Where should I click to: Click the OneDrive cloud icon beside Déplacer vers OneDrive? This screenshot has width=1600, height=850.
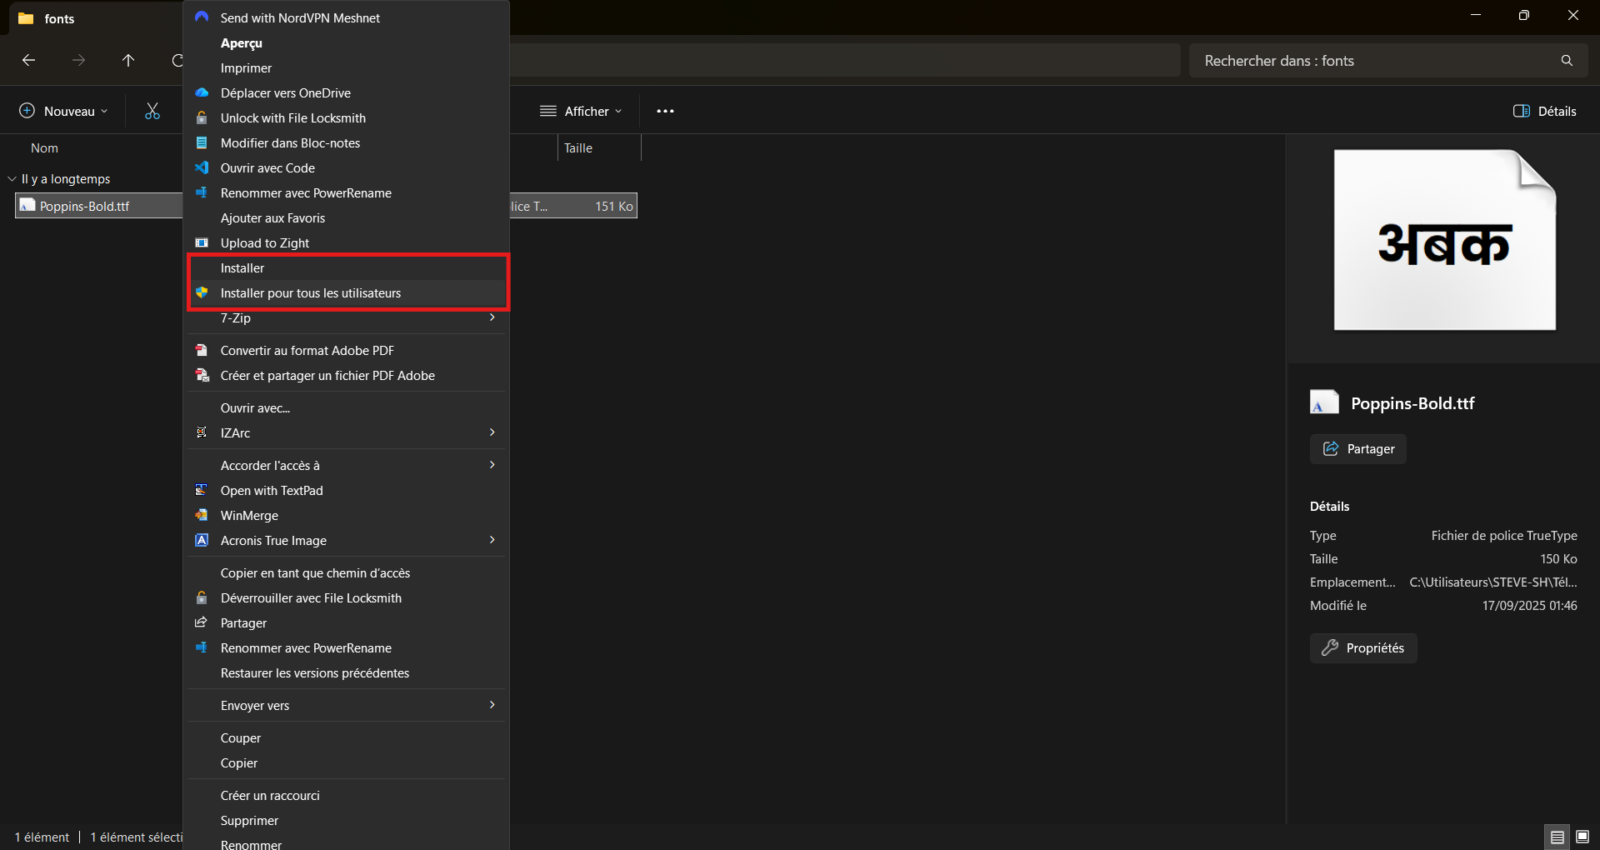[202, 93]
